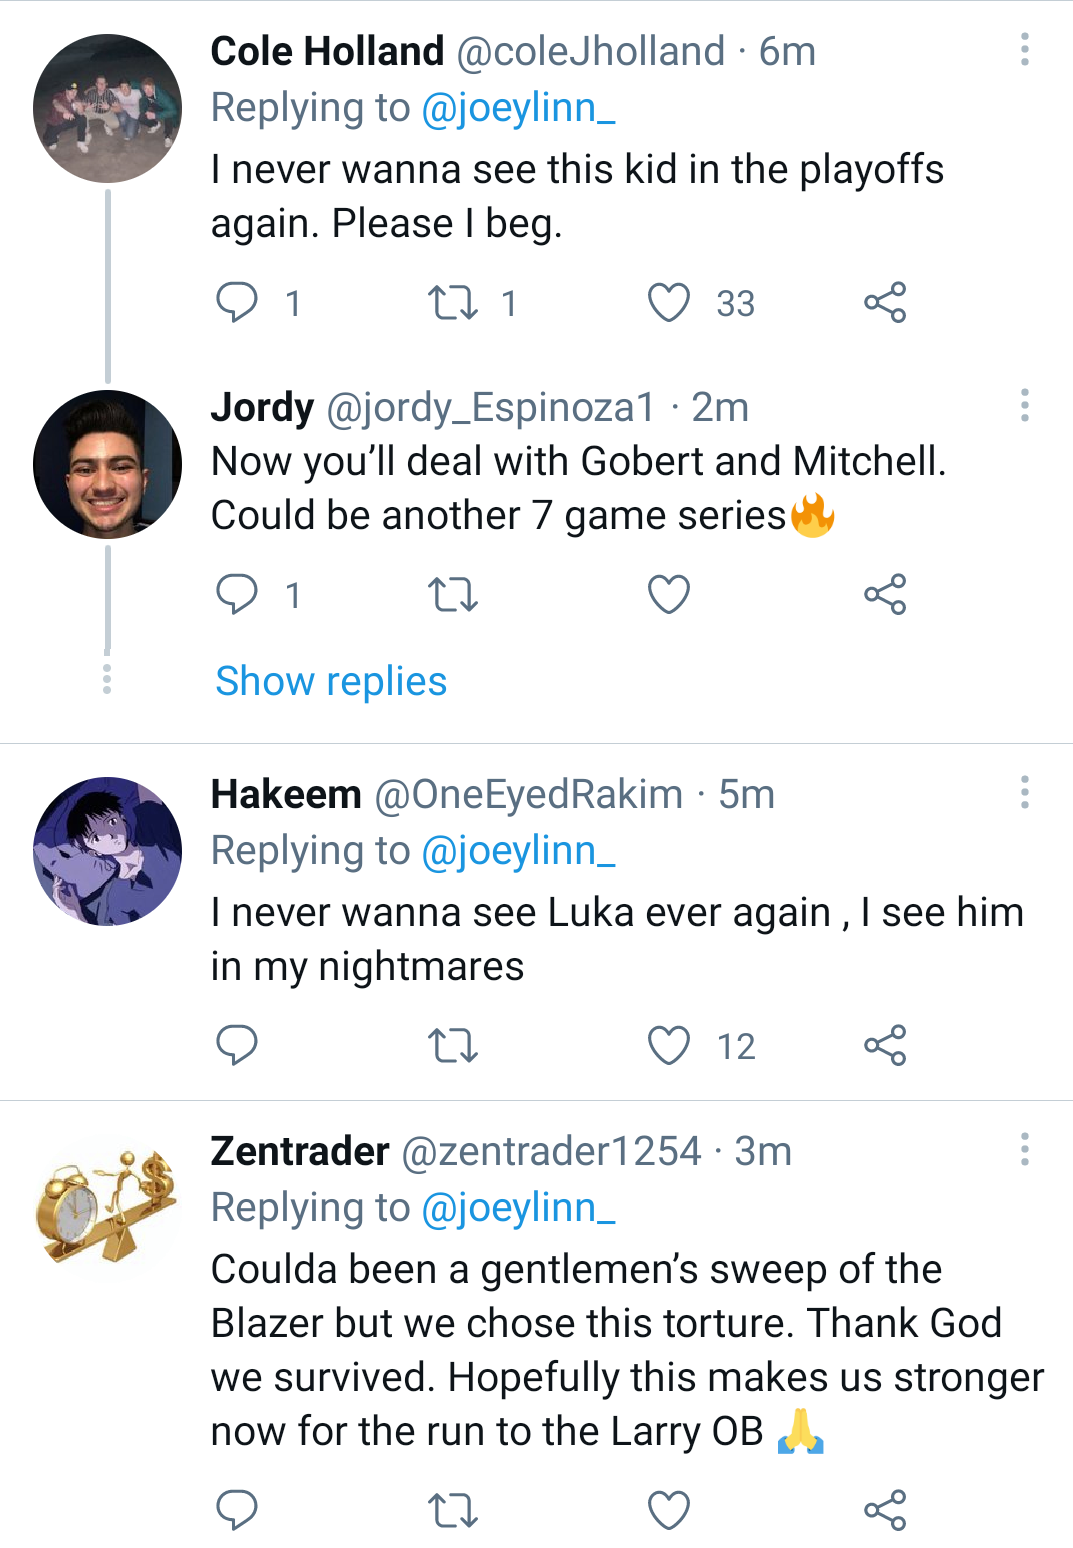Screen dimensions: 1073x1548
Task: Share Zentrader's tweet
Action: pyautogui.click(x=885, y=1510)
